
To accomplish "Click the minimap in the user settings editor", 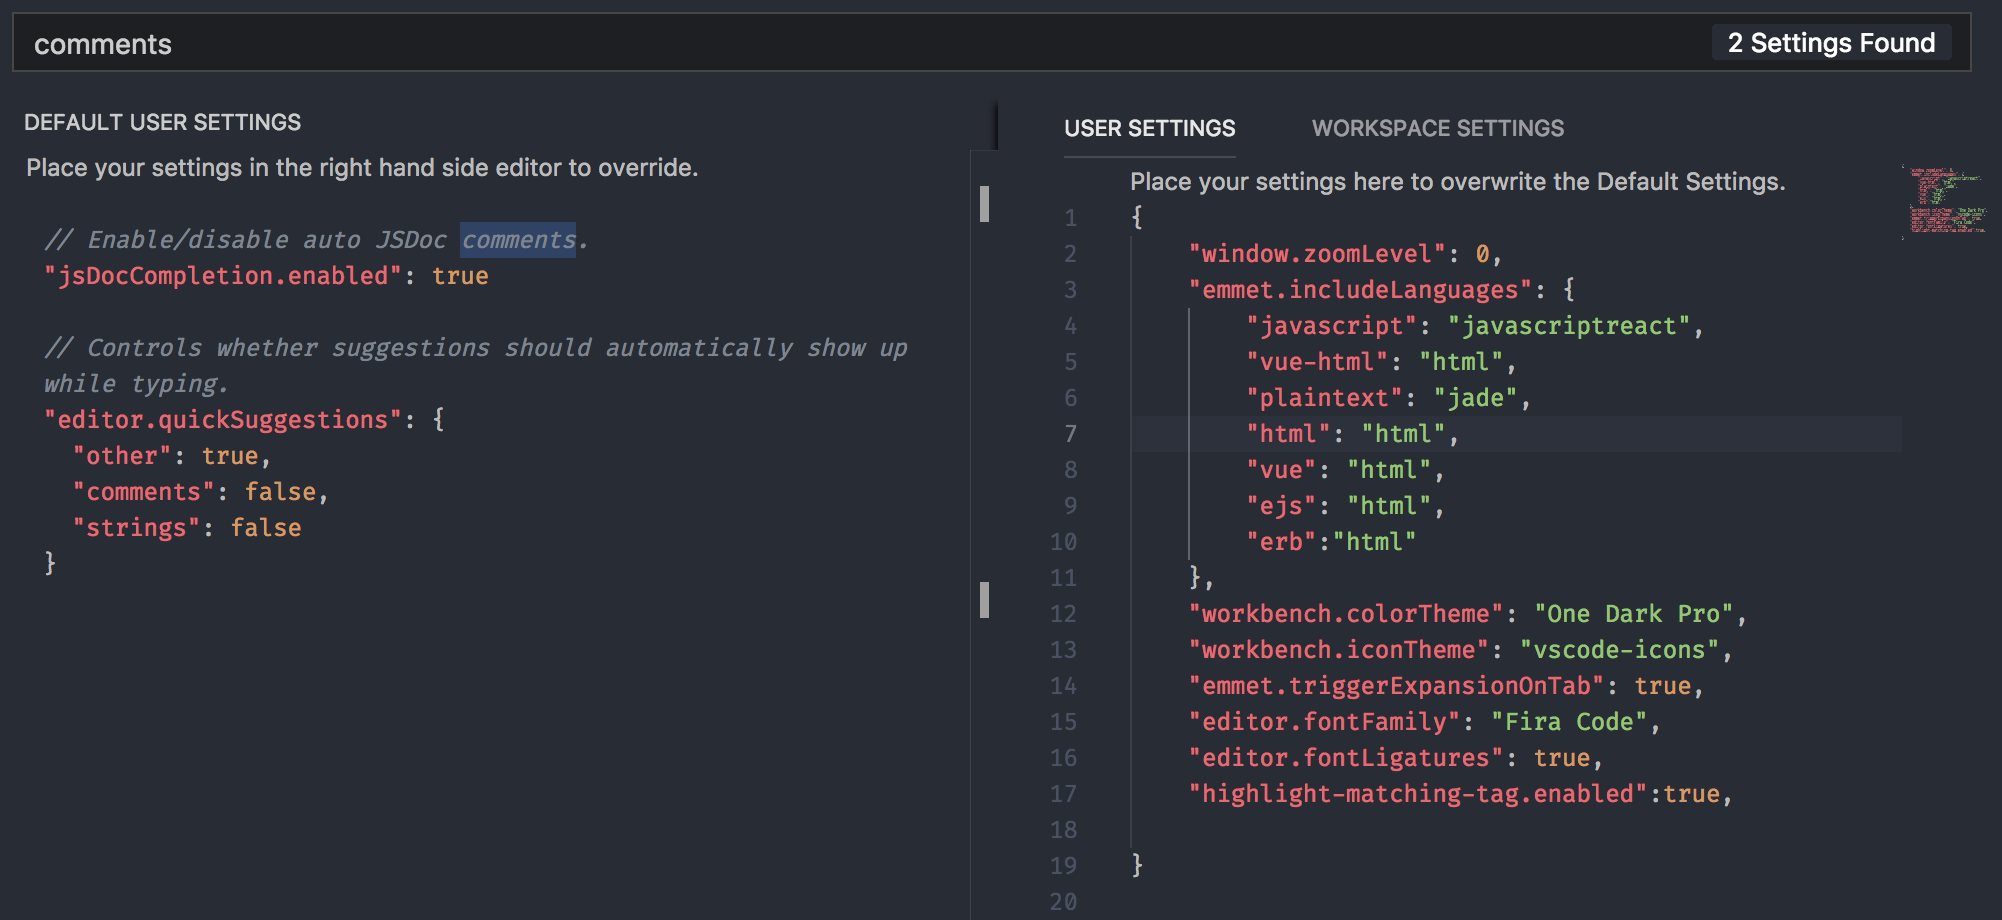I will pos(1945,201).
